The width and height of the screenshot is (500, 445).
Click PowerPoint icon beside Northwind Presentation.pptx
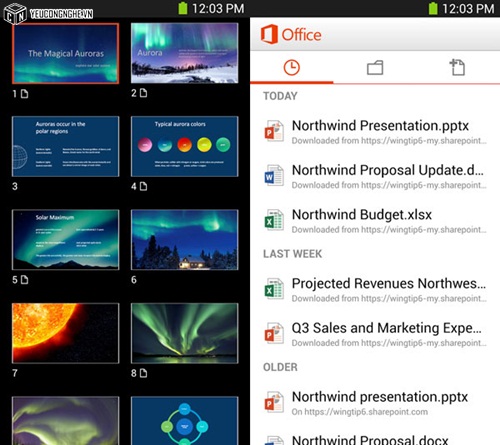pos(274,131)
